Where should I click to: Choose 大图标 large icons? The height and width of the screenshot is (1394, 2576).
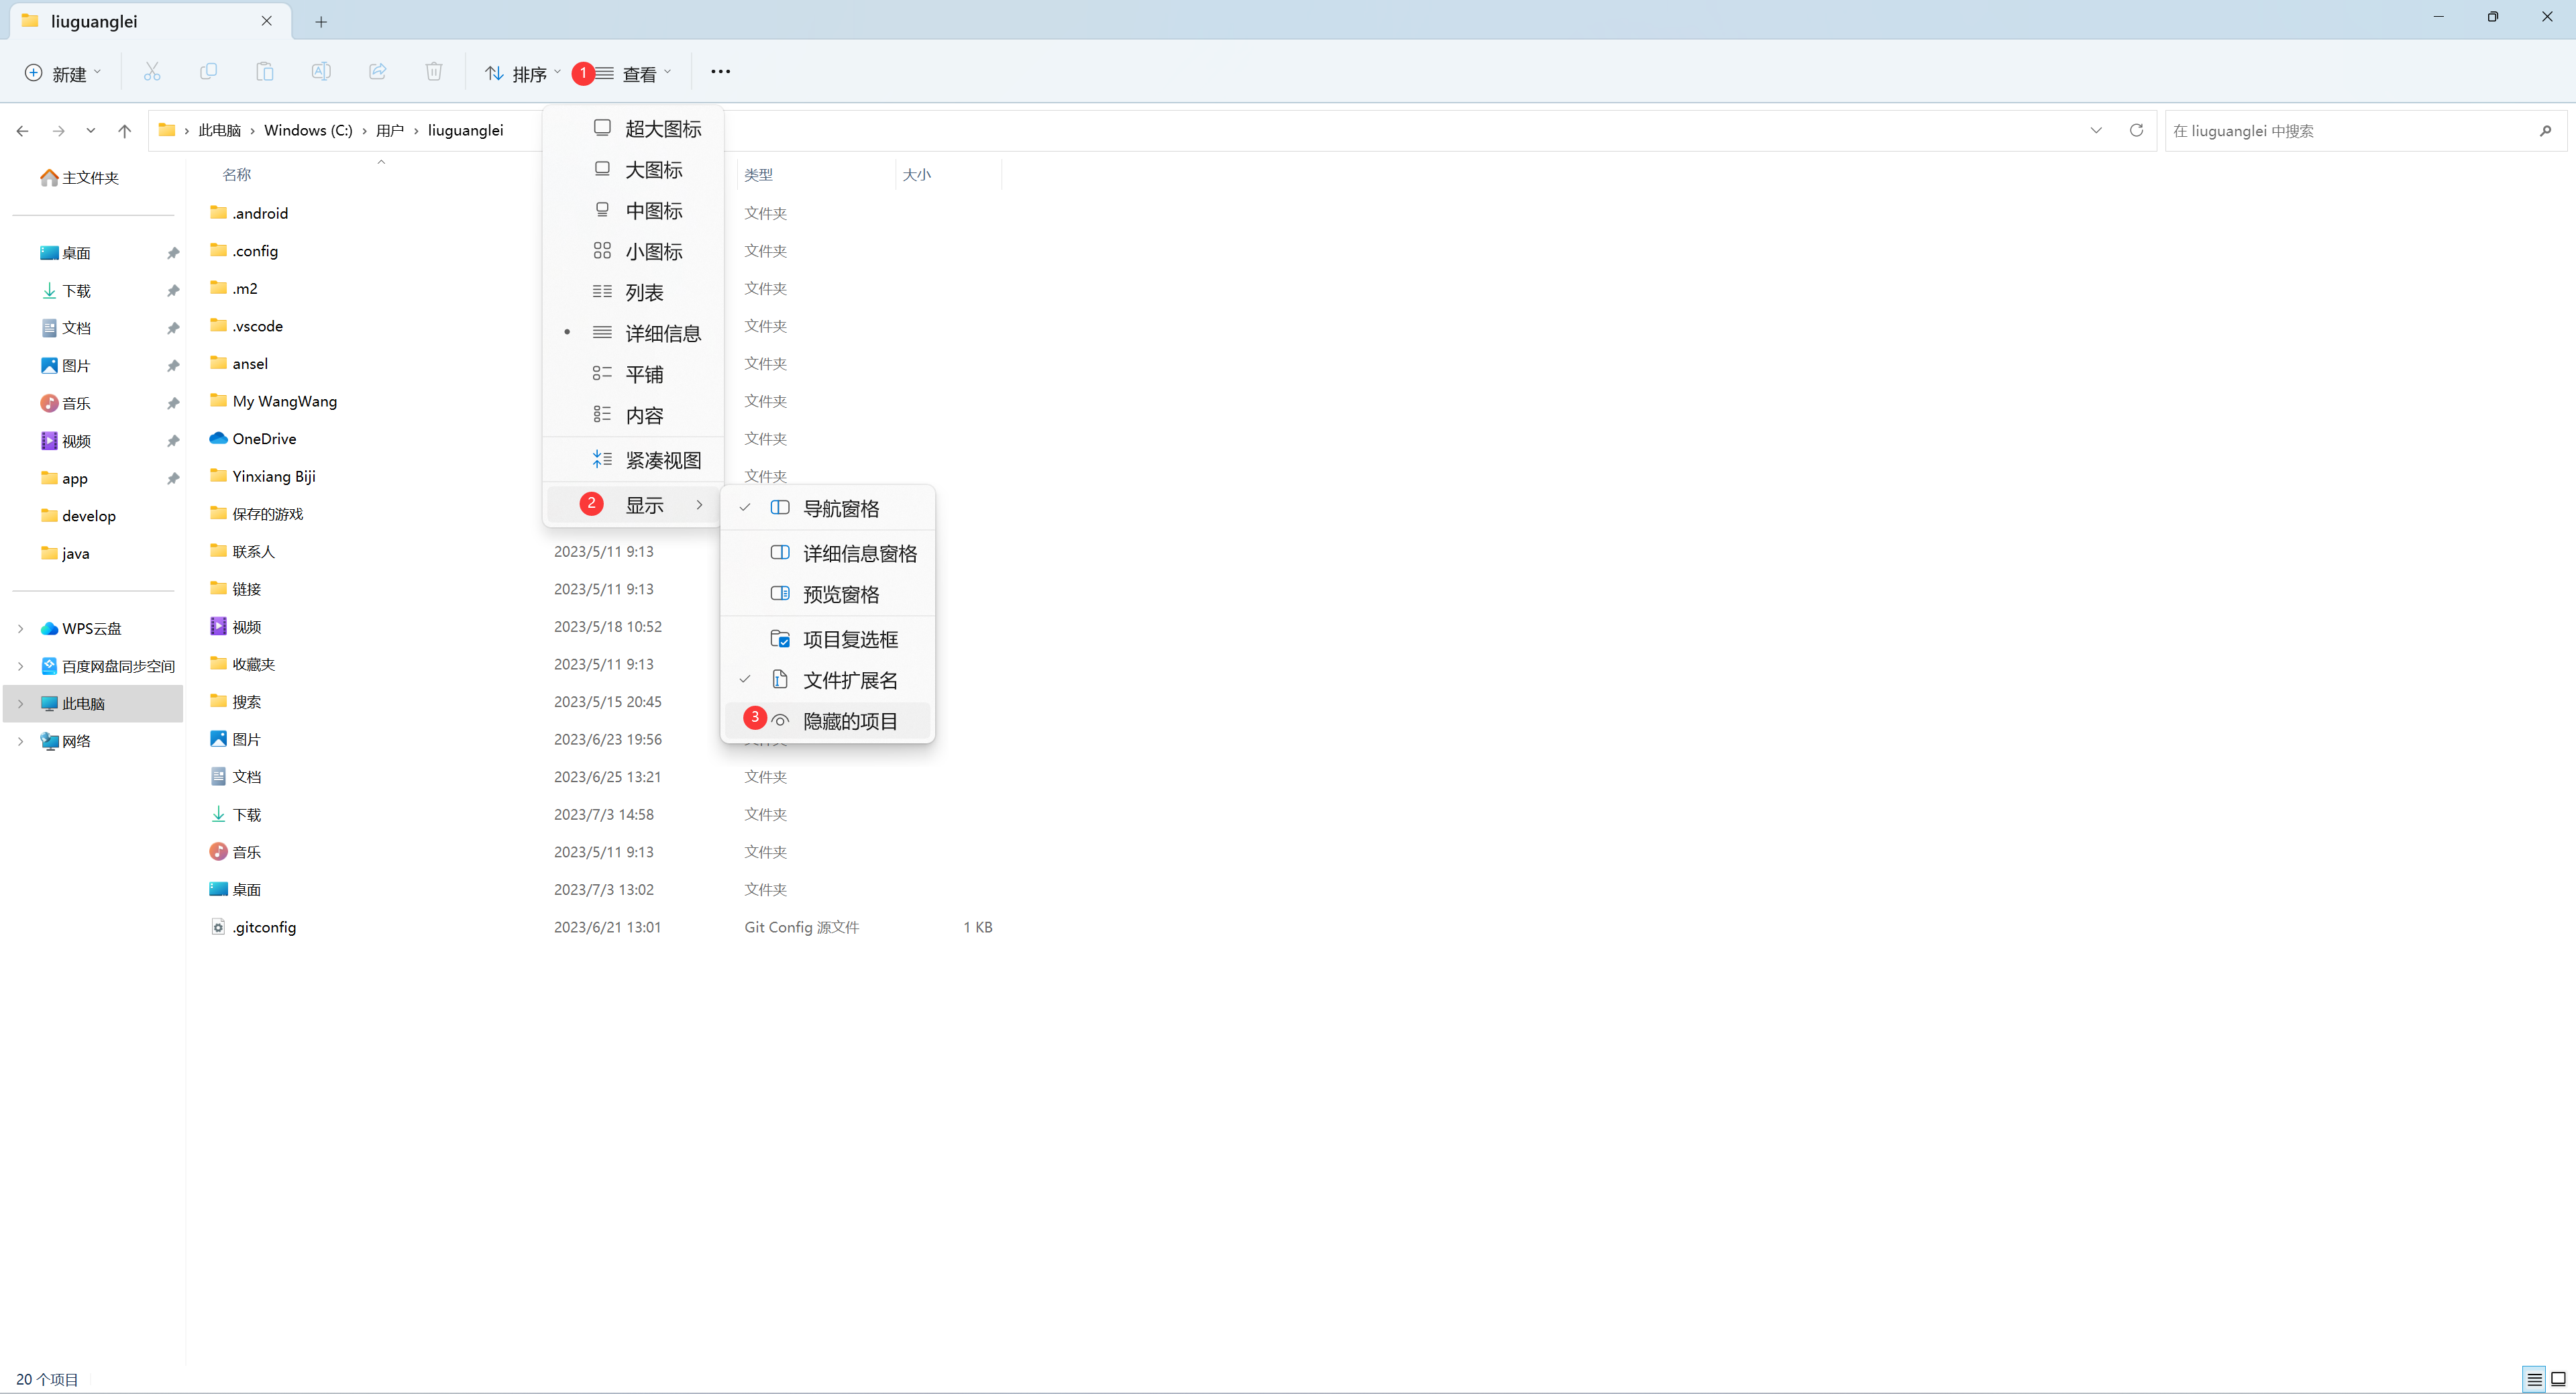(x=633, y=170)
